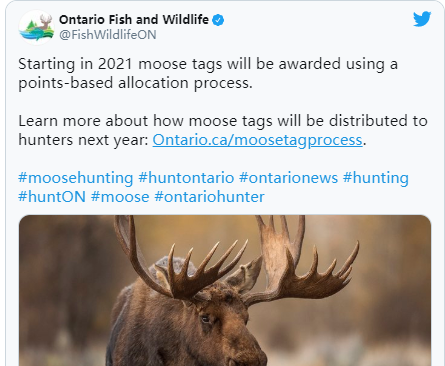This screenshot has height=366, width=445.
Task: Click the 'Starting in 2021 moose tags' sentence
Action: pos(208,64)
